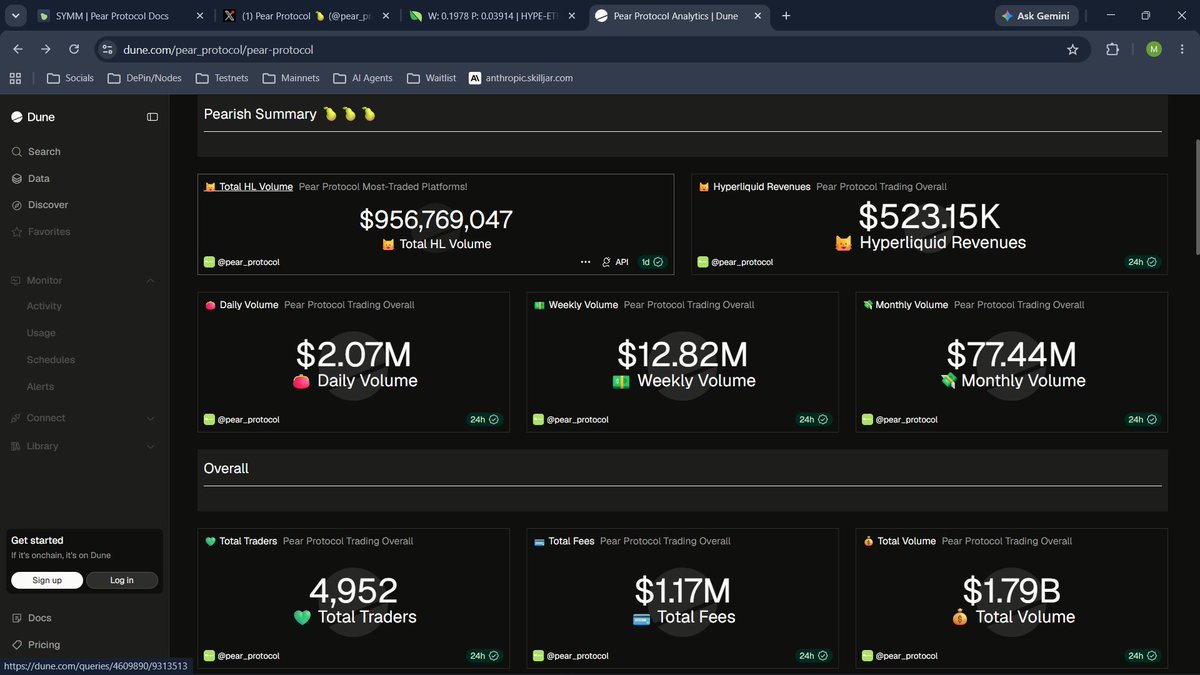The width and height of the screenshot is (1200, 675).
Task: Click the 24h status badge on Daily Volume
Action: pyautogui.click(x=484, y=419)
